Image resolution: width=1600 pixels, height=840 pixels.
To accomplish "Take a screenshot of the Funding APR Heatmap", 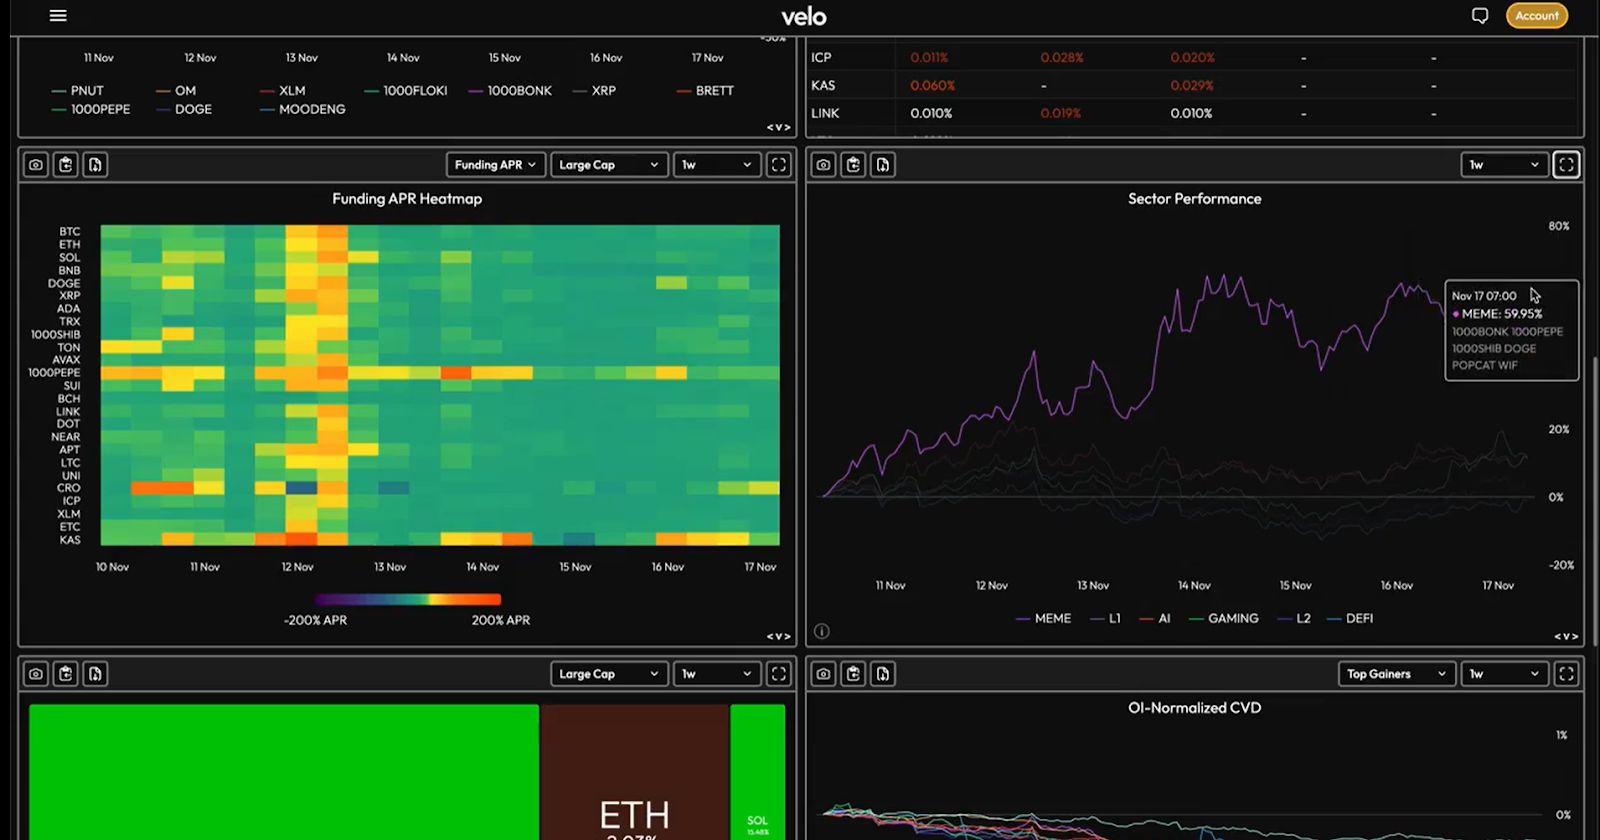I will coord(36,165).
